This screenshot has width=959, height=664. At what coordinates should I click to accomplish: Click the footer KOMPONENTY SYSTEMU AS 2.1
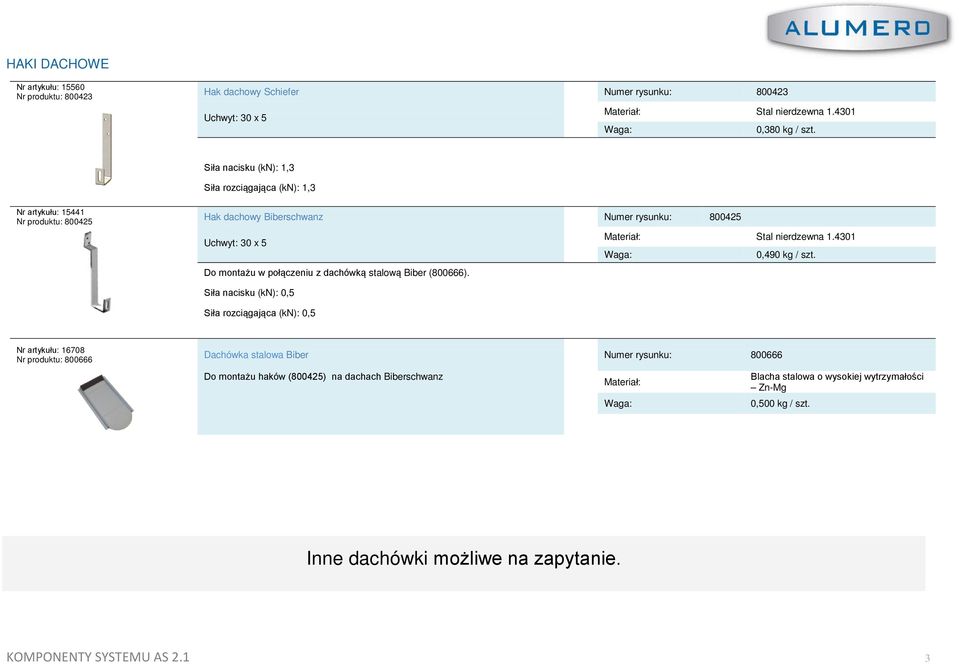pyautogui.click(x=98, y=657)
